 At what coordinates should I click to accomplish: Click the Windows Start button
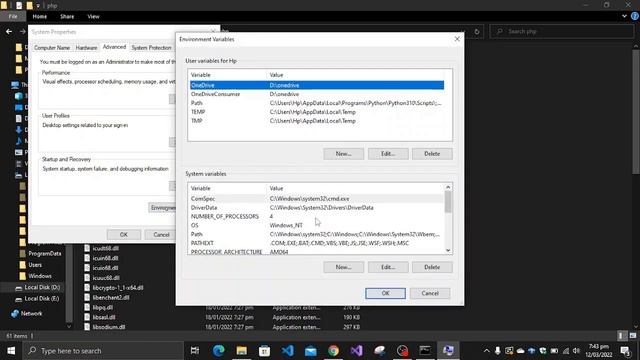click(x=11, y=351)
